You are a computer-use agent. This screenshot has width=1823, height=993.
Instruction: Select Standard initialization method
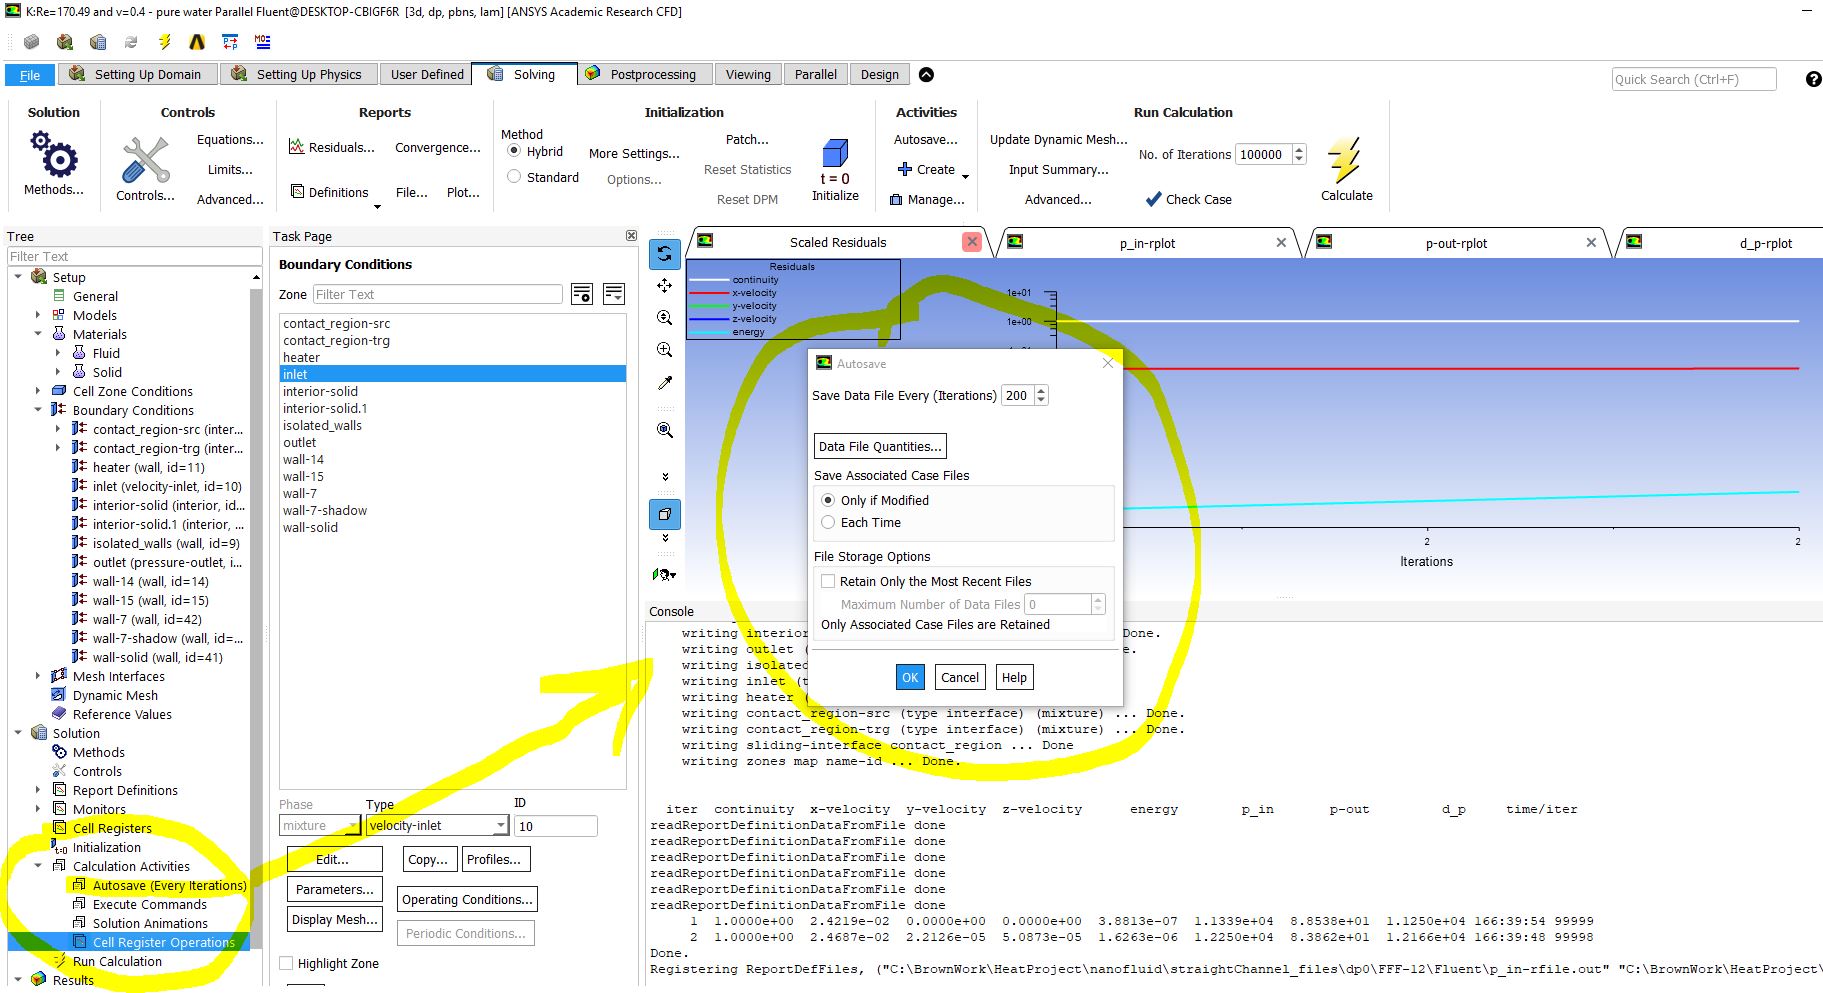514,177
